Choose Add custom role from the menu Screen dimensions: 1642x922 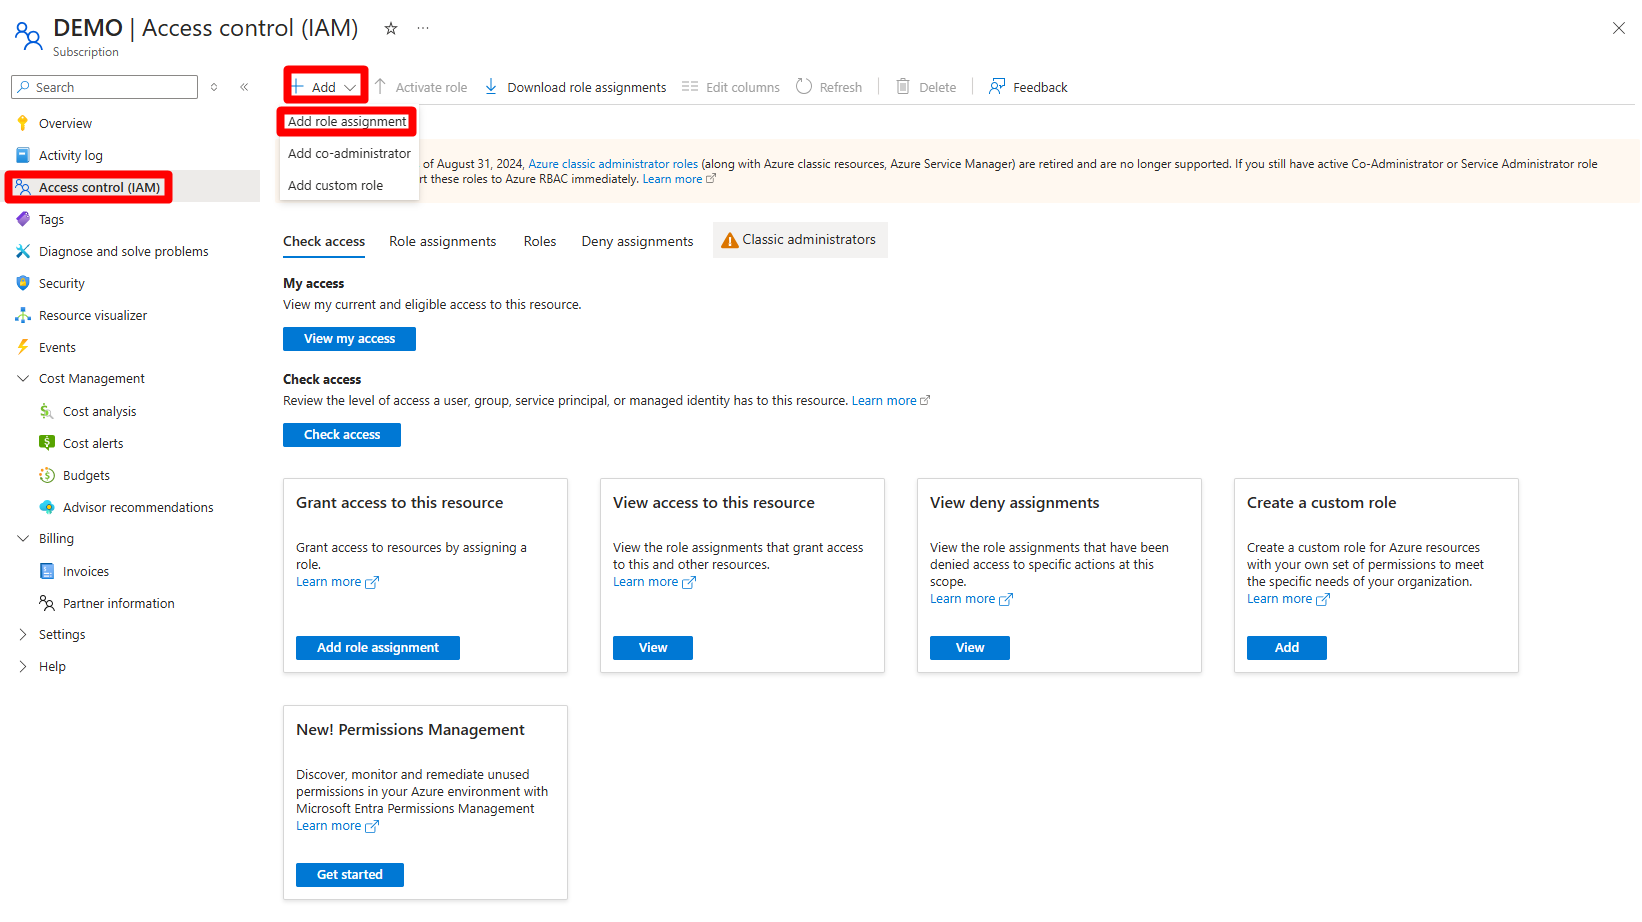pyautogui.click(x=335, y=185)
